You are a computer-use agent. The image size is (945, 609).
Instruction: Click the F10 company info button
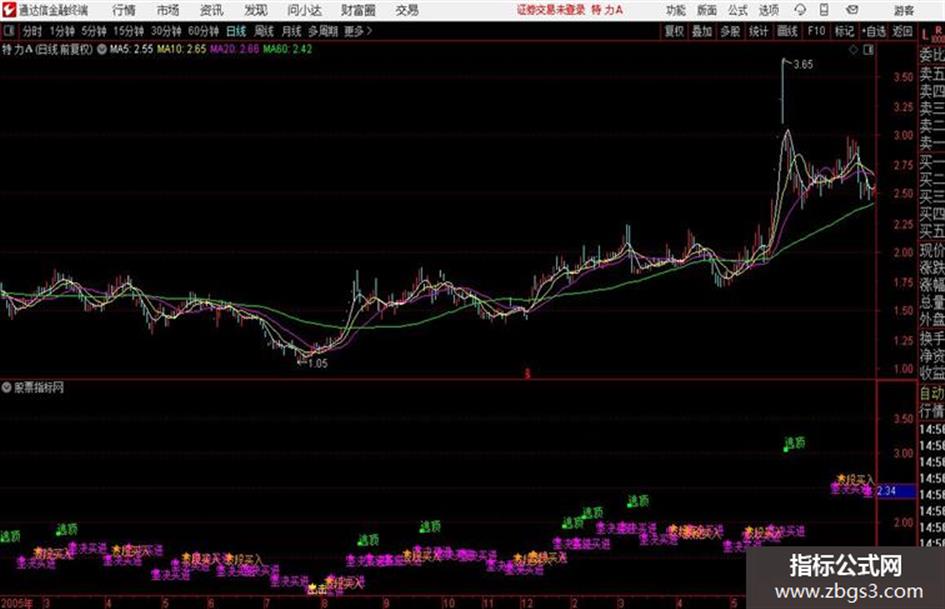tap(816, 31)
